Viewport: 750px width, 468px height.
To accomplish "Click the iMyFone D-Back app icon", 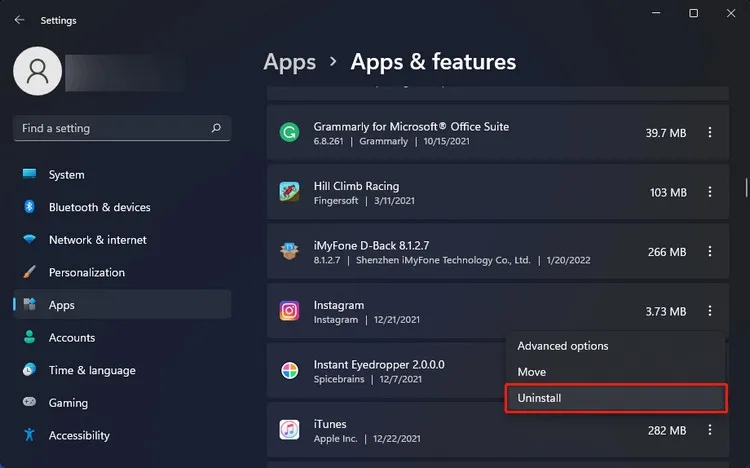I will tap(289, 252).
